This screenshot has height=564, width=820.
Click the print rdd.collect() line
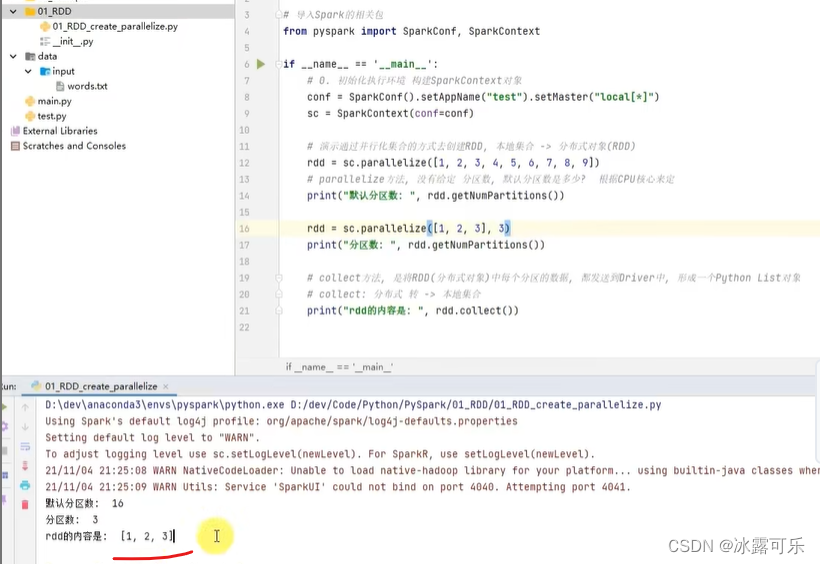pos(413,311)
